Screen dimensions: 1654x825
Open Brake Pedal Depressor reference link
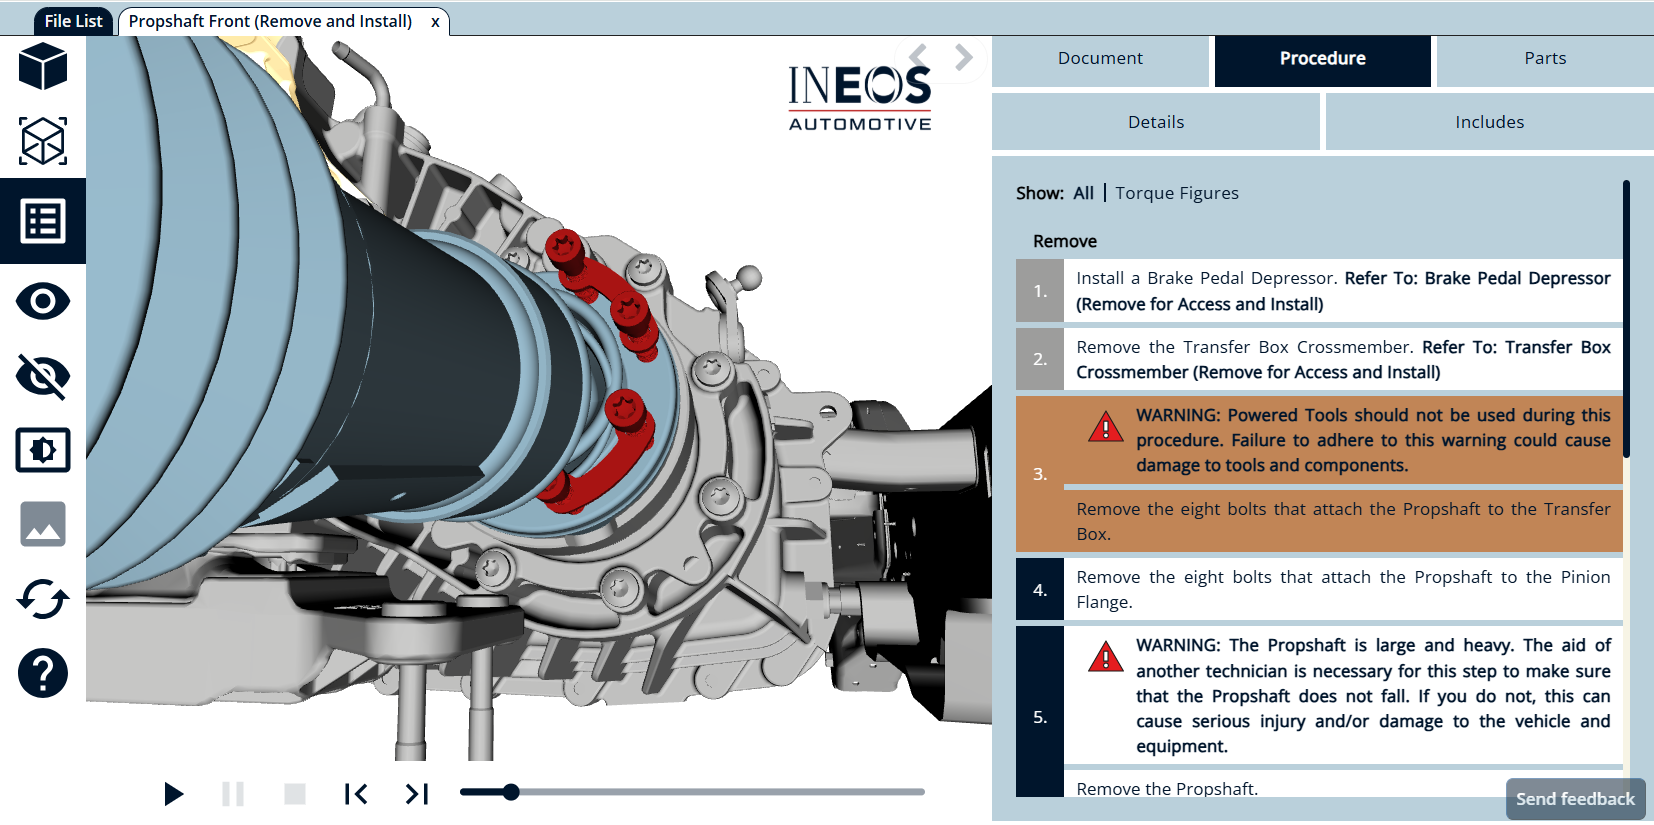tap(1476, 279)
